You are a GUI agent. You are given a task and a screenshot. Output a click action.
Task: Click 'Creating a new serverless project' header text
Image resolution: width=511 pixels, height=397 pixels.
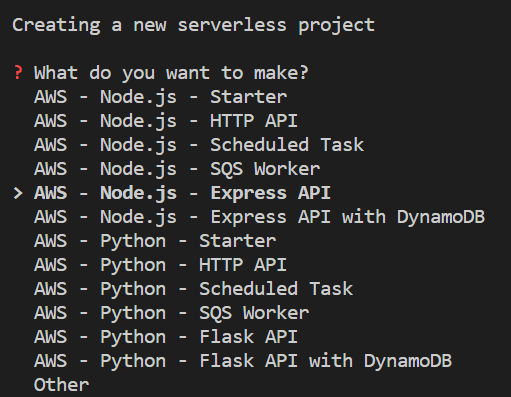tap(193, 25)
